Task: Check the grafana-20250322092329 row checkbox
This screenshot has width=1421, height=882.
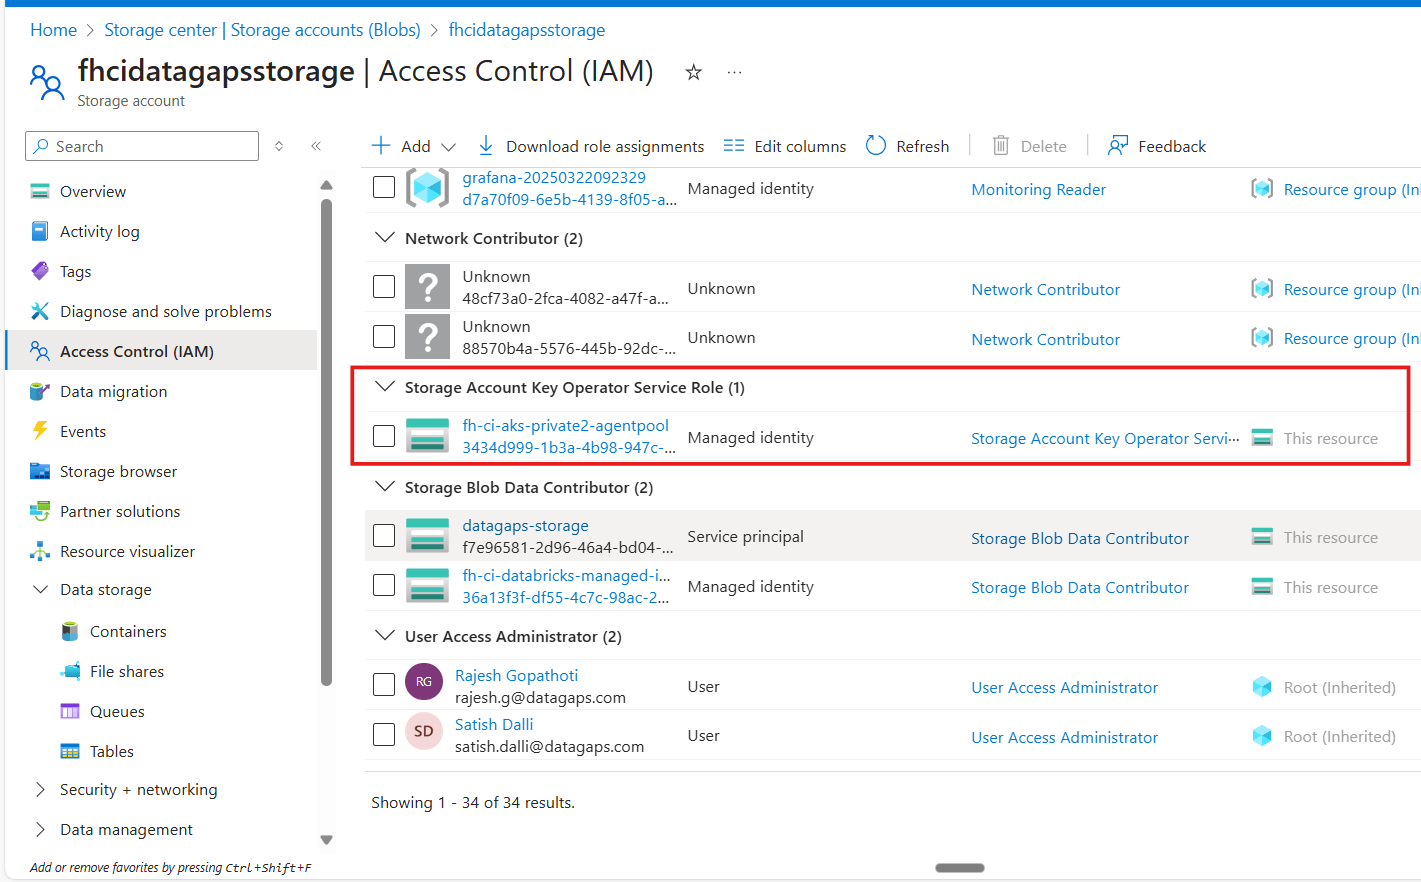Action: 384,187
